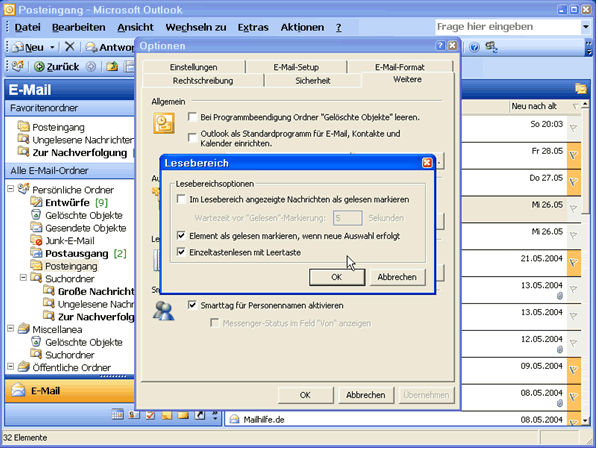Open the Frage hier eingeben dropdown arrow
This screenshot has width=598, height=449.
[585, 27]
